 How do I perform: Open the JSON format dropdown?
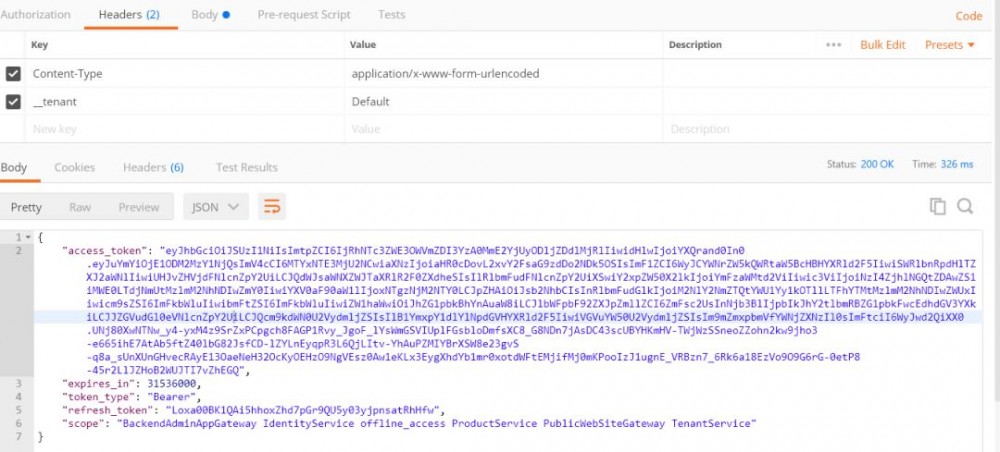[x=215, y=207]
